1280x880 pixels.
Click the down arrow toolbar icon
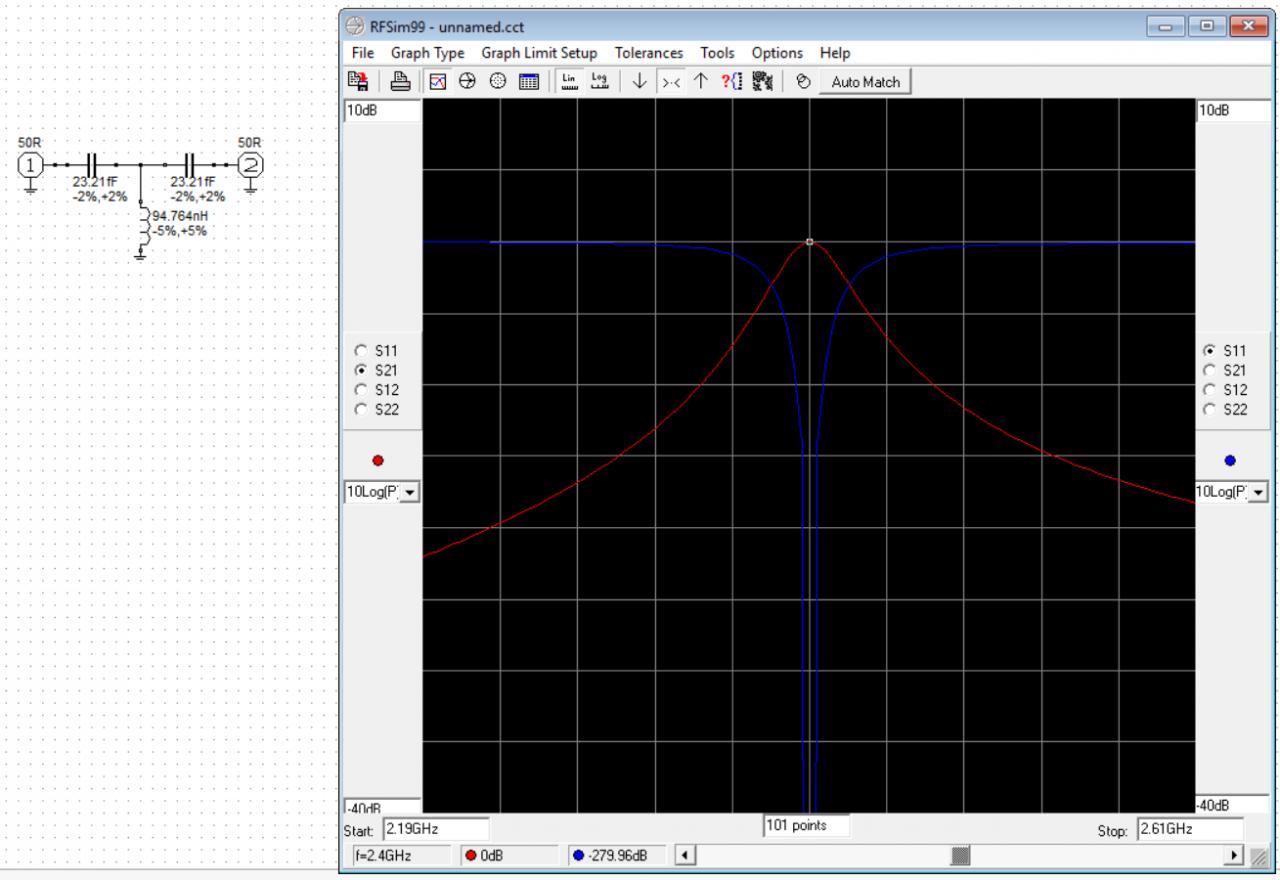tap(638, 82)
